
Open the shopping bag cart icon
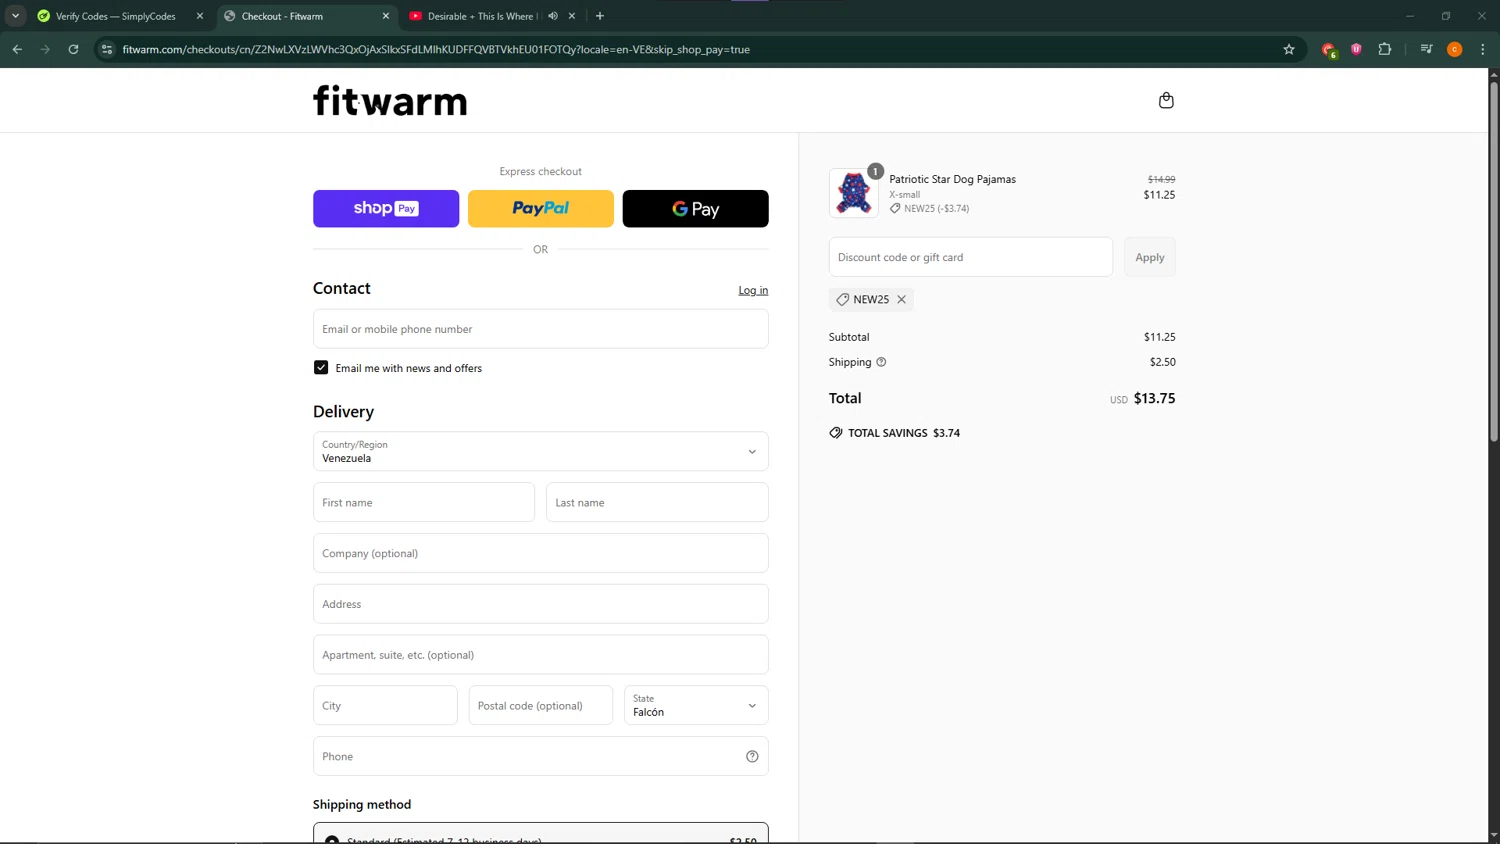pos(1166,100)
